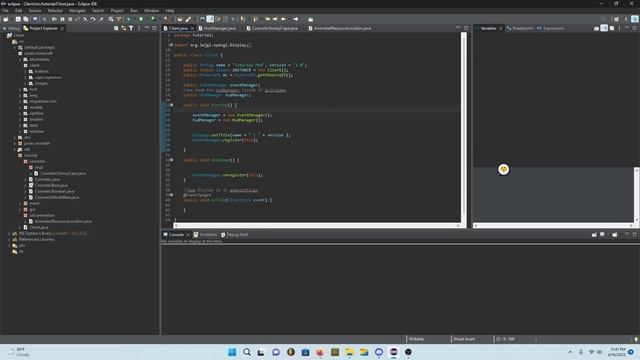640x360 pixels.
Task: Click the Save toolbar icon
Action: 18,19
